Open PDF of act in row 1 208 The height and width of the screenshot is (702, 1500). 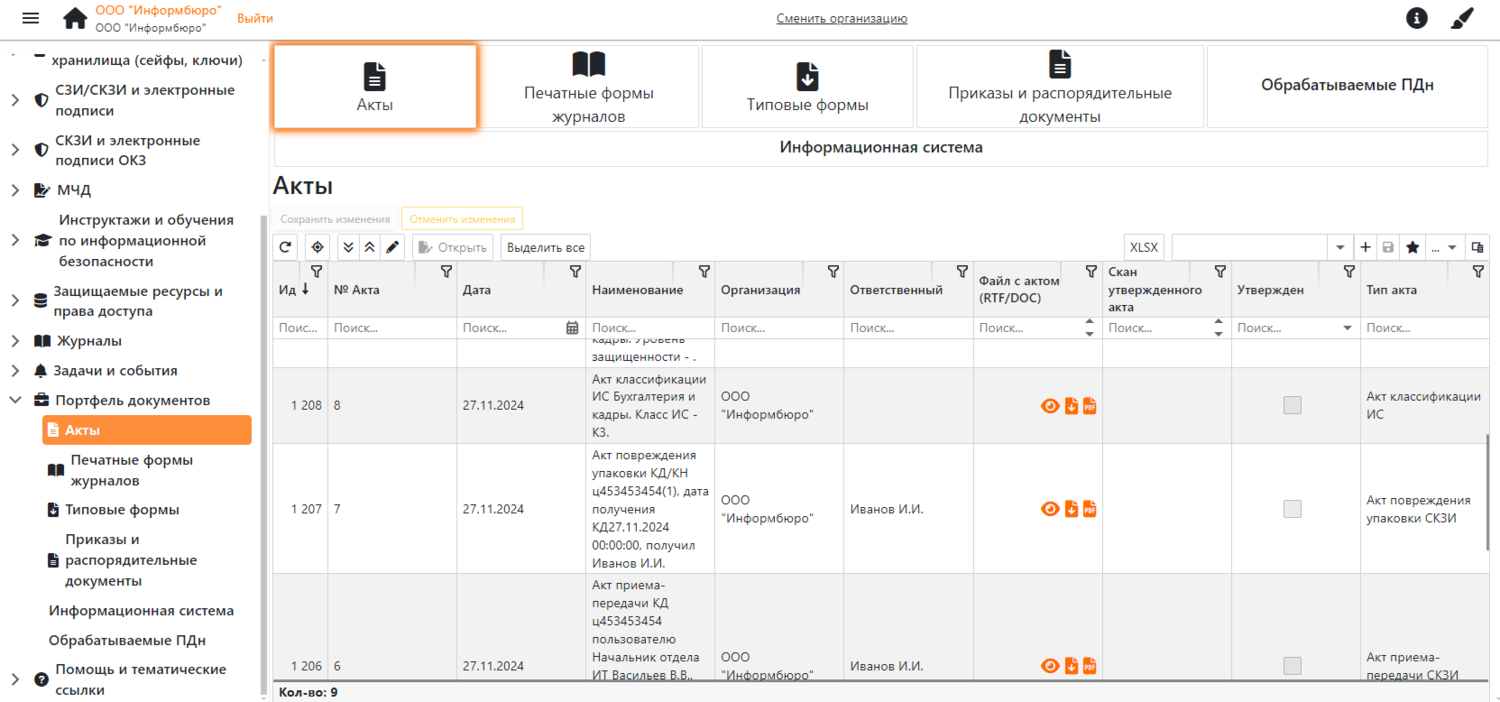pos(1090,406)
